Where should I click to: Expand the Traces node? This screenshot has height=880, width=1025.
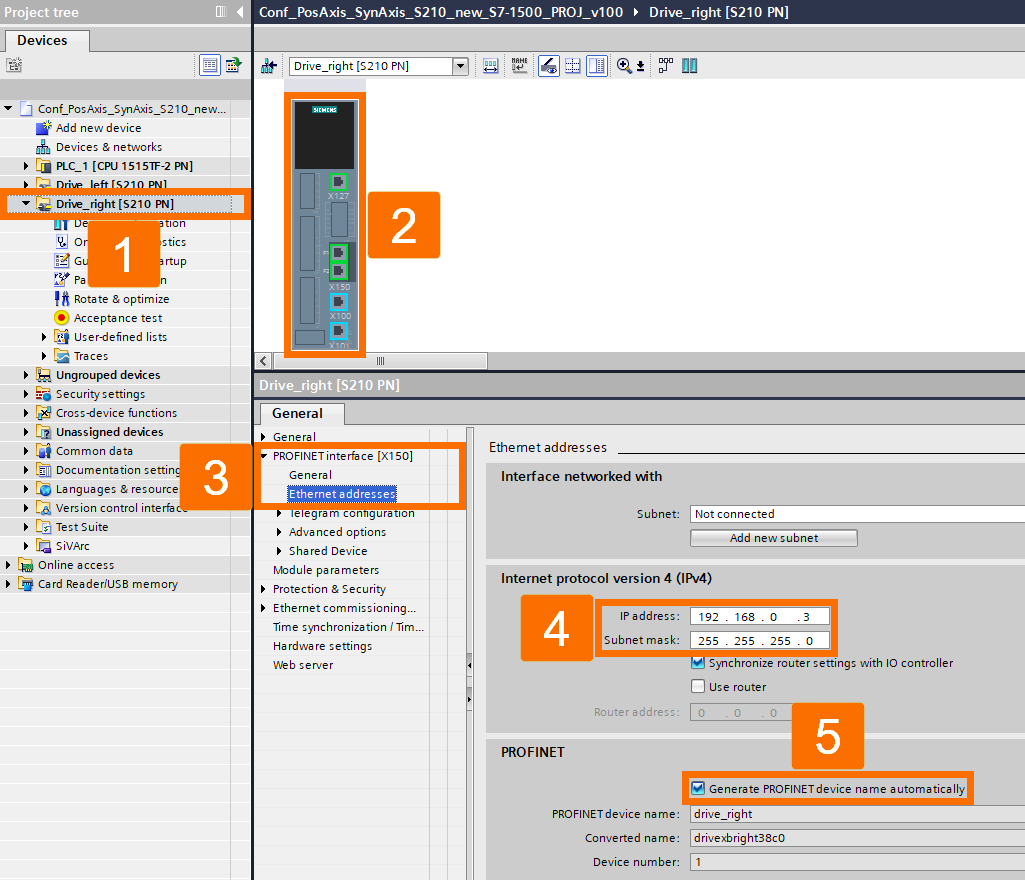(x=44, y=356)
